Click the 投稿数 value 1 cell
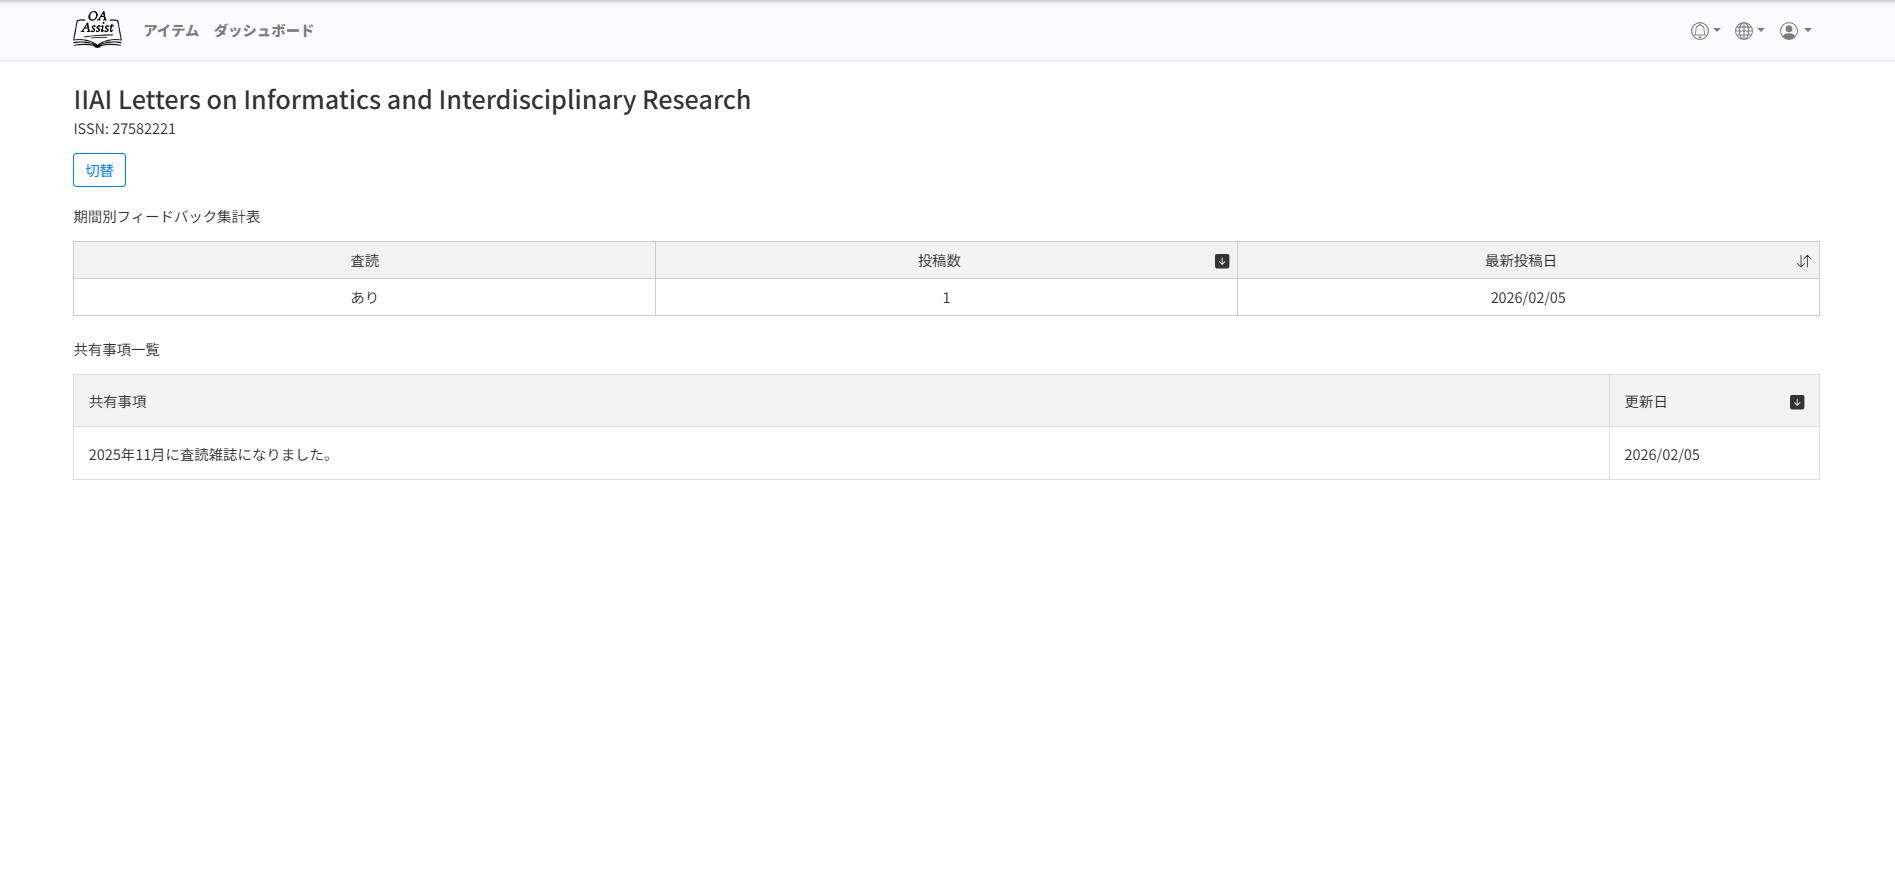 (x=946, y=298)
